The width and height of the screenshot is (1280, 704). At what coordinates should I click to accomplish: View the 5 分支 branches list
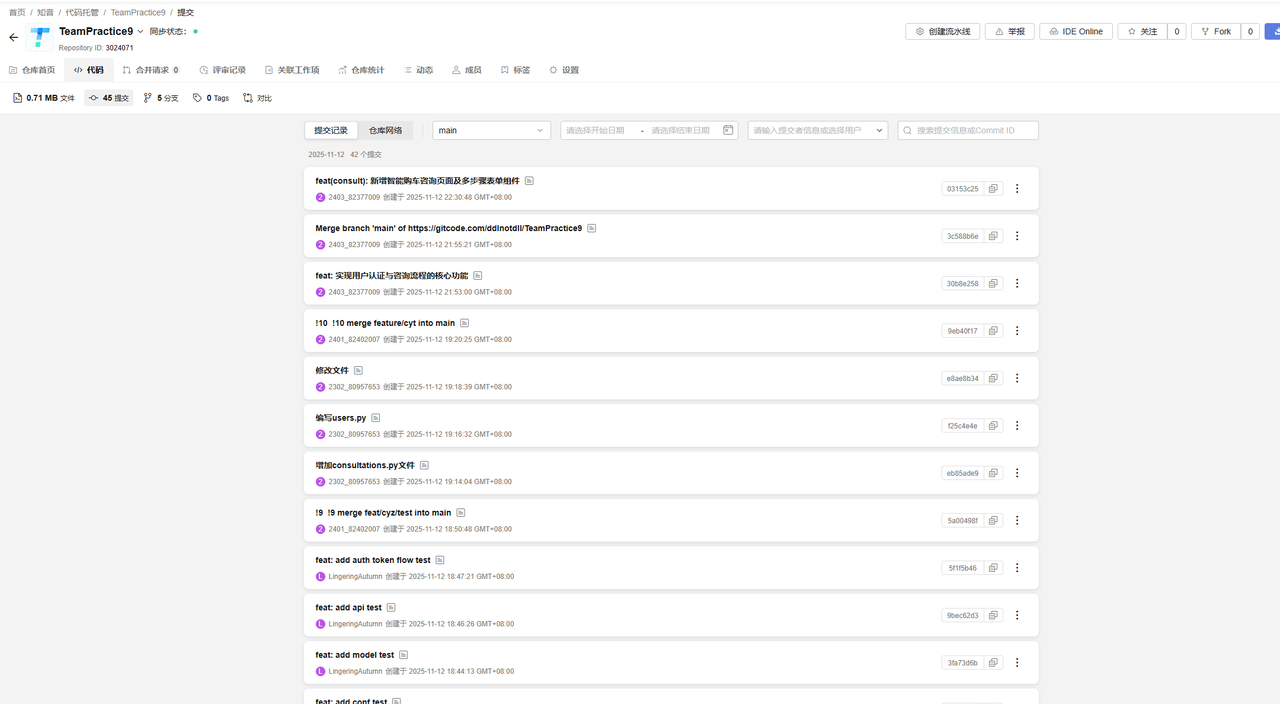coord(161,98)
